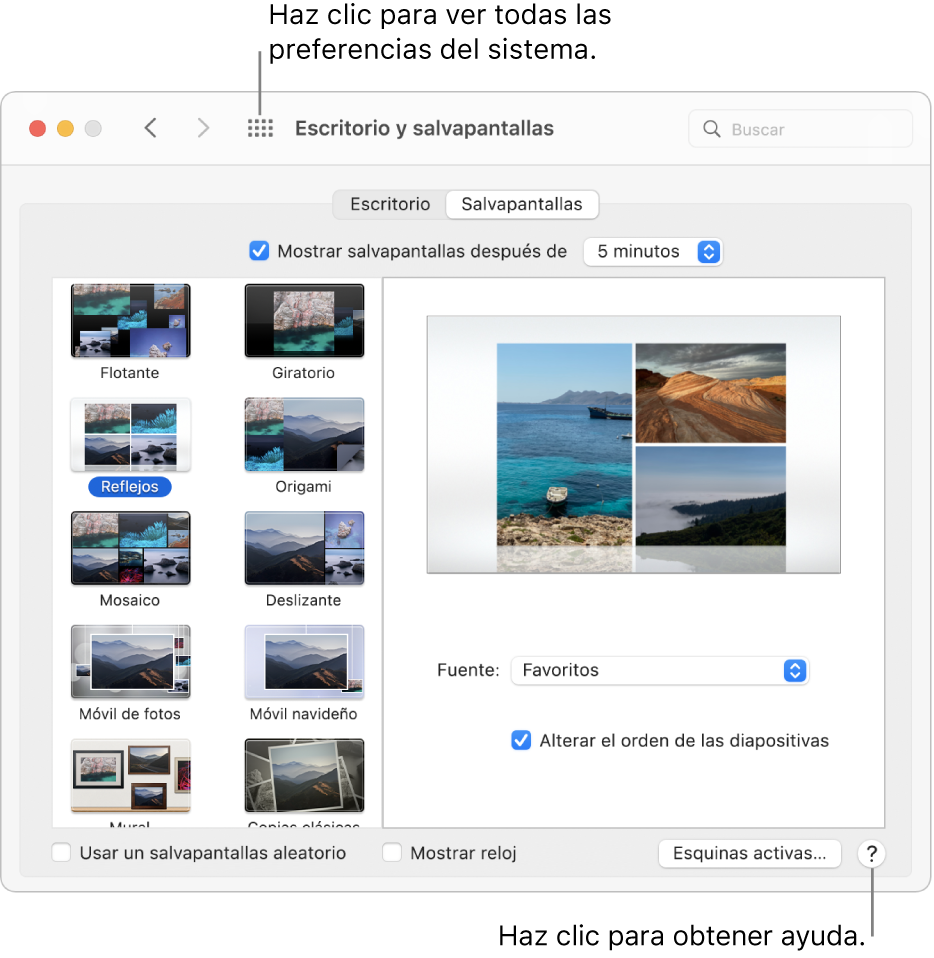This screenshot has height=958, width=934.
Task: Disable Mostrar salvapantallas después de
Action: [x=259, y=251]
